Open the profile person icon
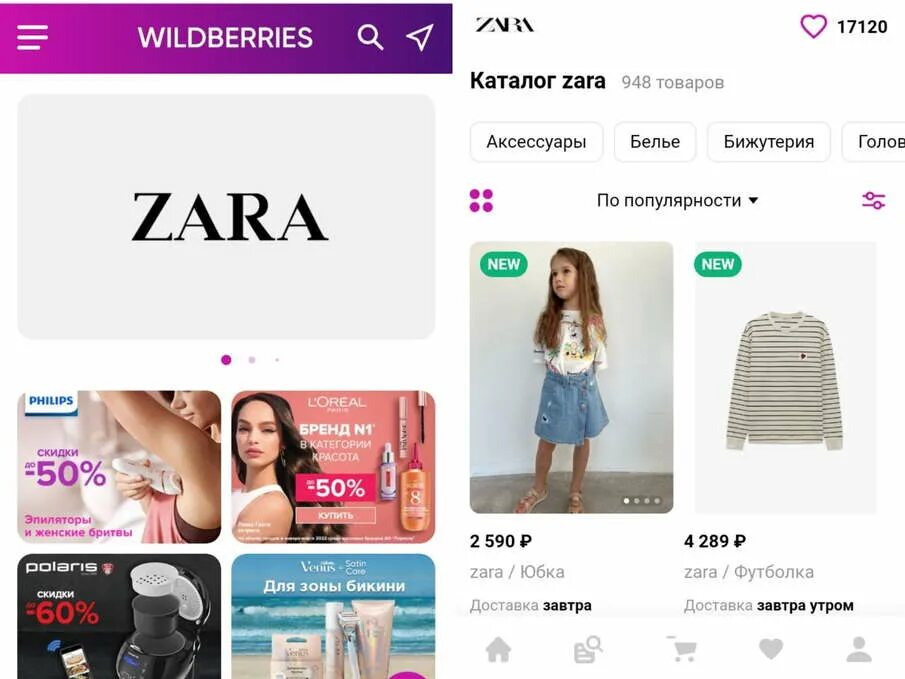The image size is (905, 679). [x=859, y=649]
